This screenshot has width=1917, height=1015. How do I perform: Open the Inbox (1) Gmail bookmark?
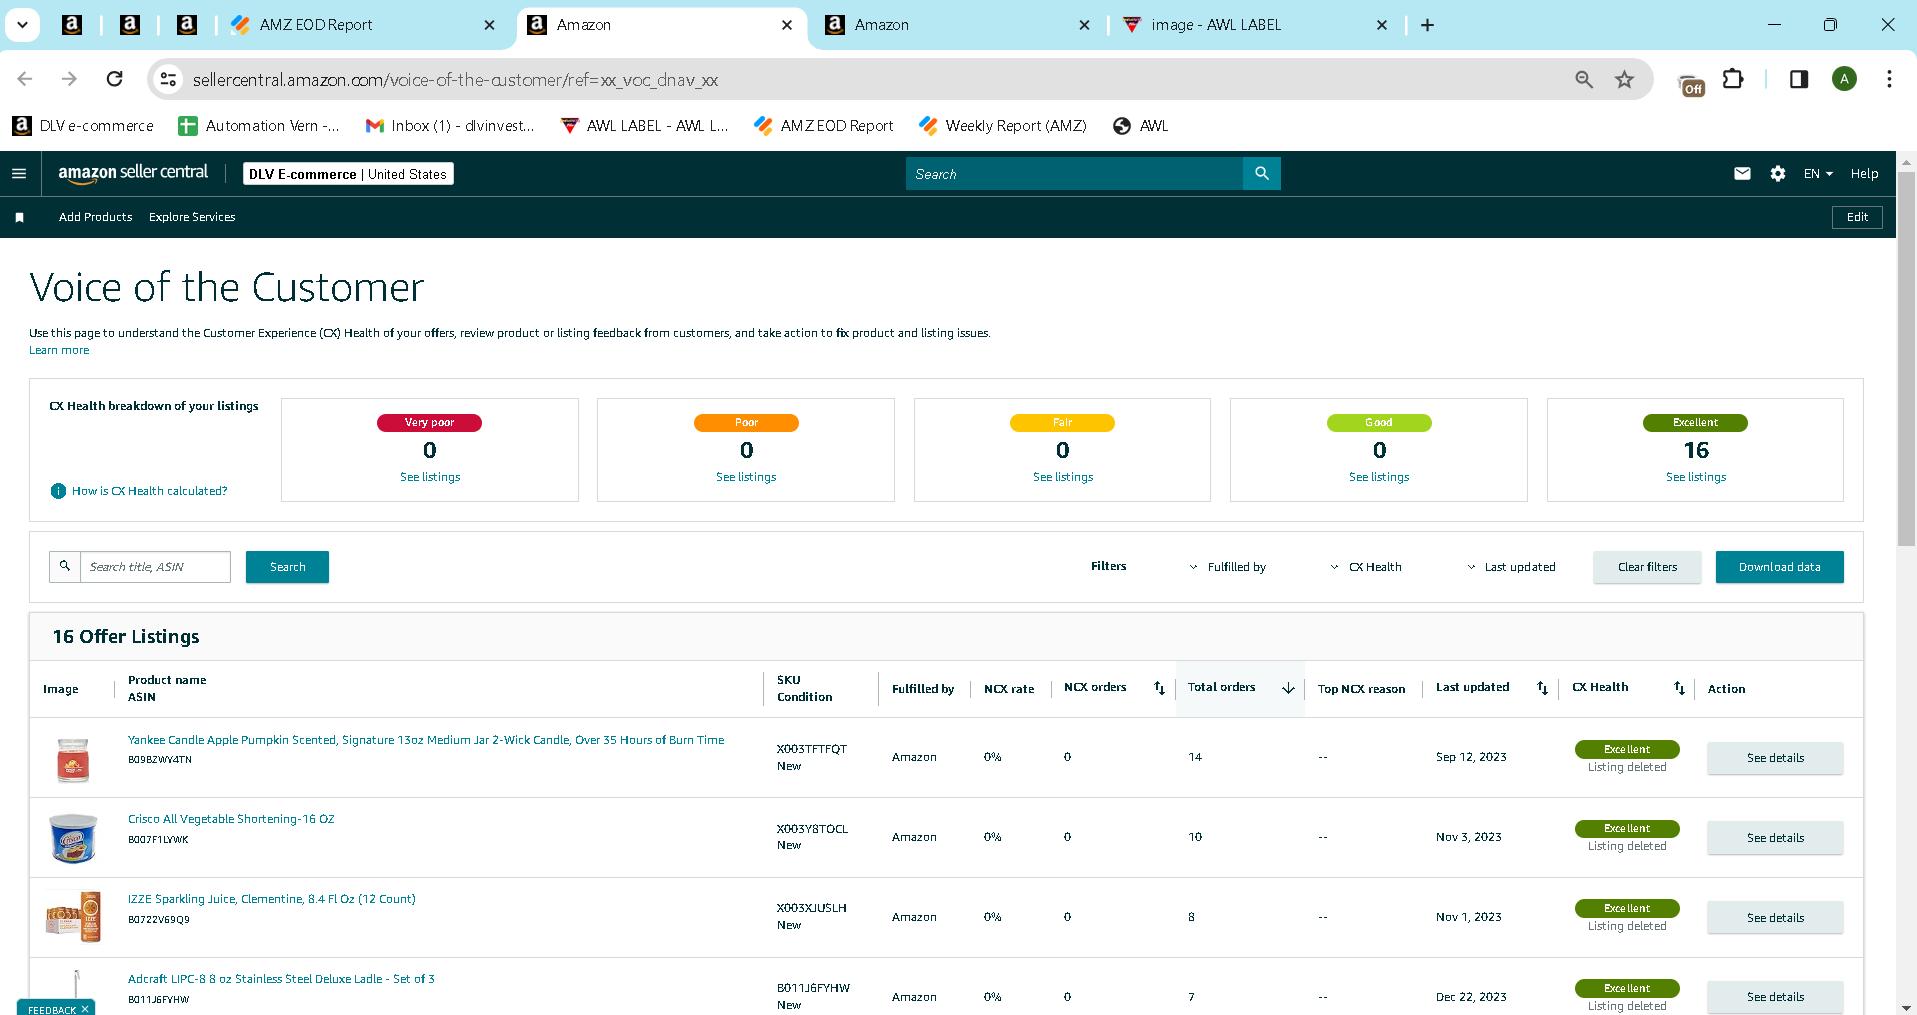450,126
